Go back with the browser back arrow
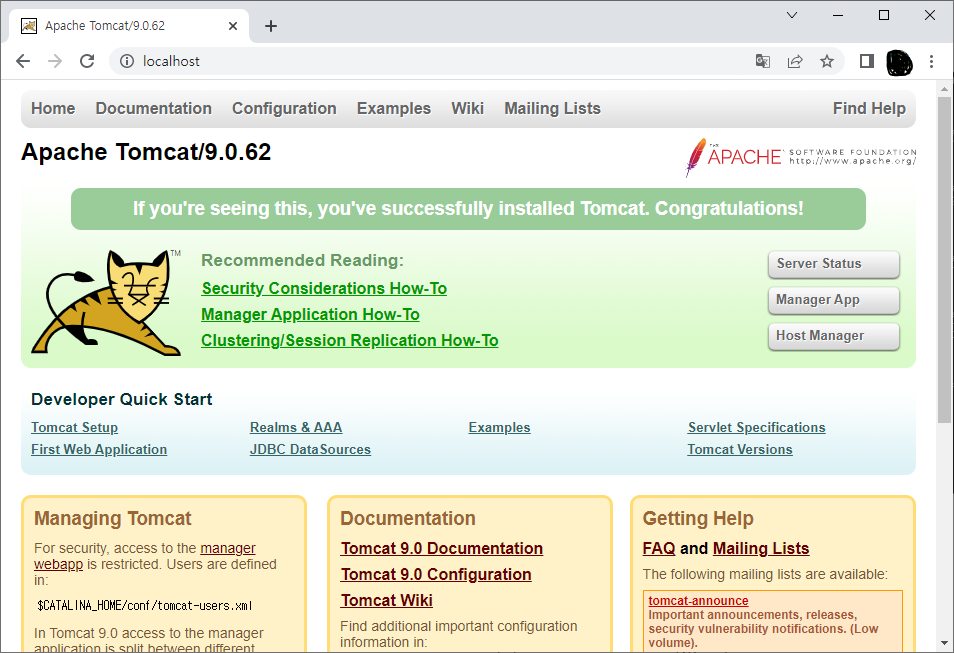Viewport: 954px width, 653px height. pyautogui.click(x=23, y=61)
